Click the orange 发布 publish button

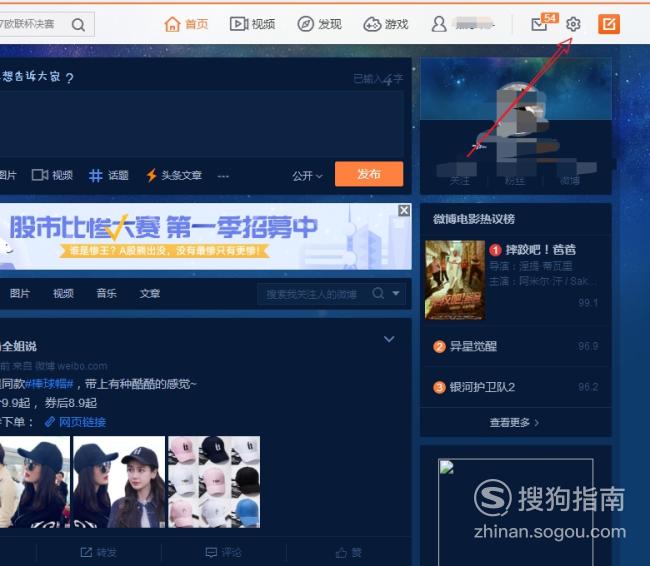tap(369, 174)
